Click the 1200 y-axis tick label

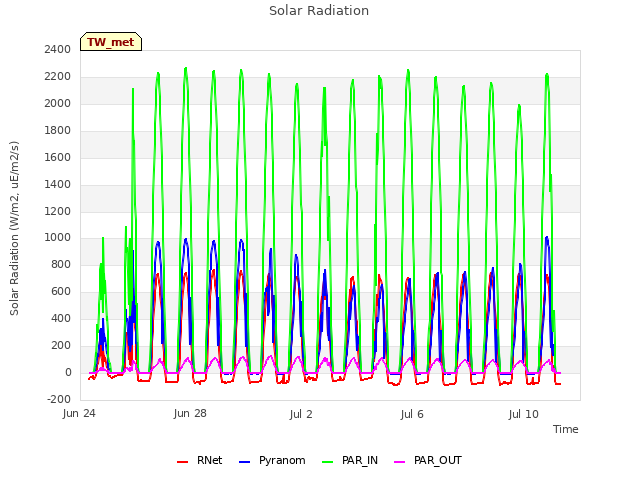tap(58, 211)
